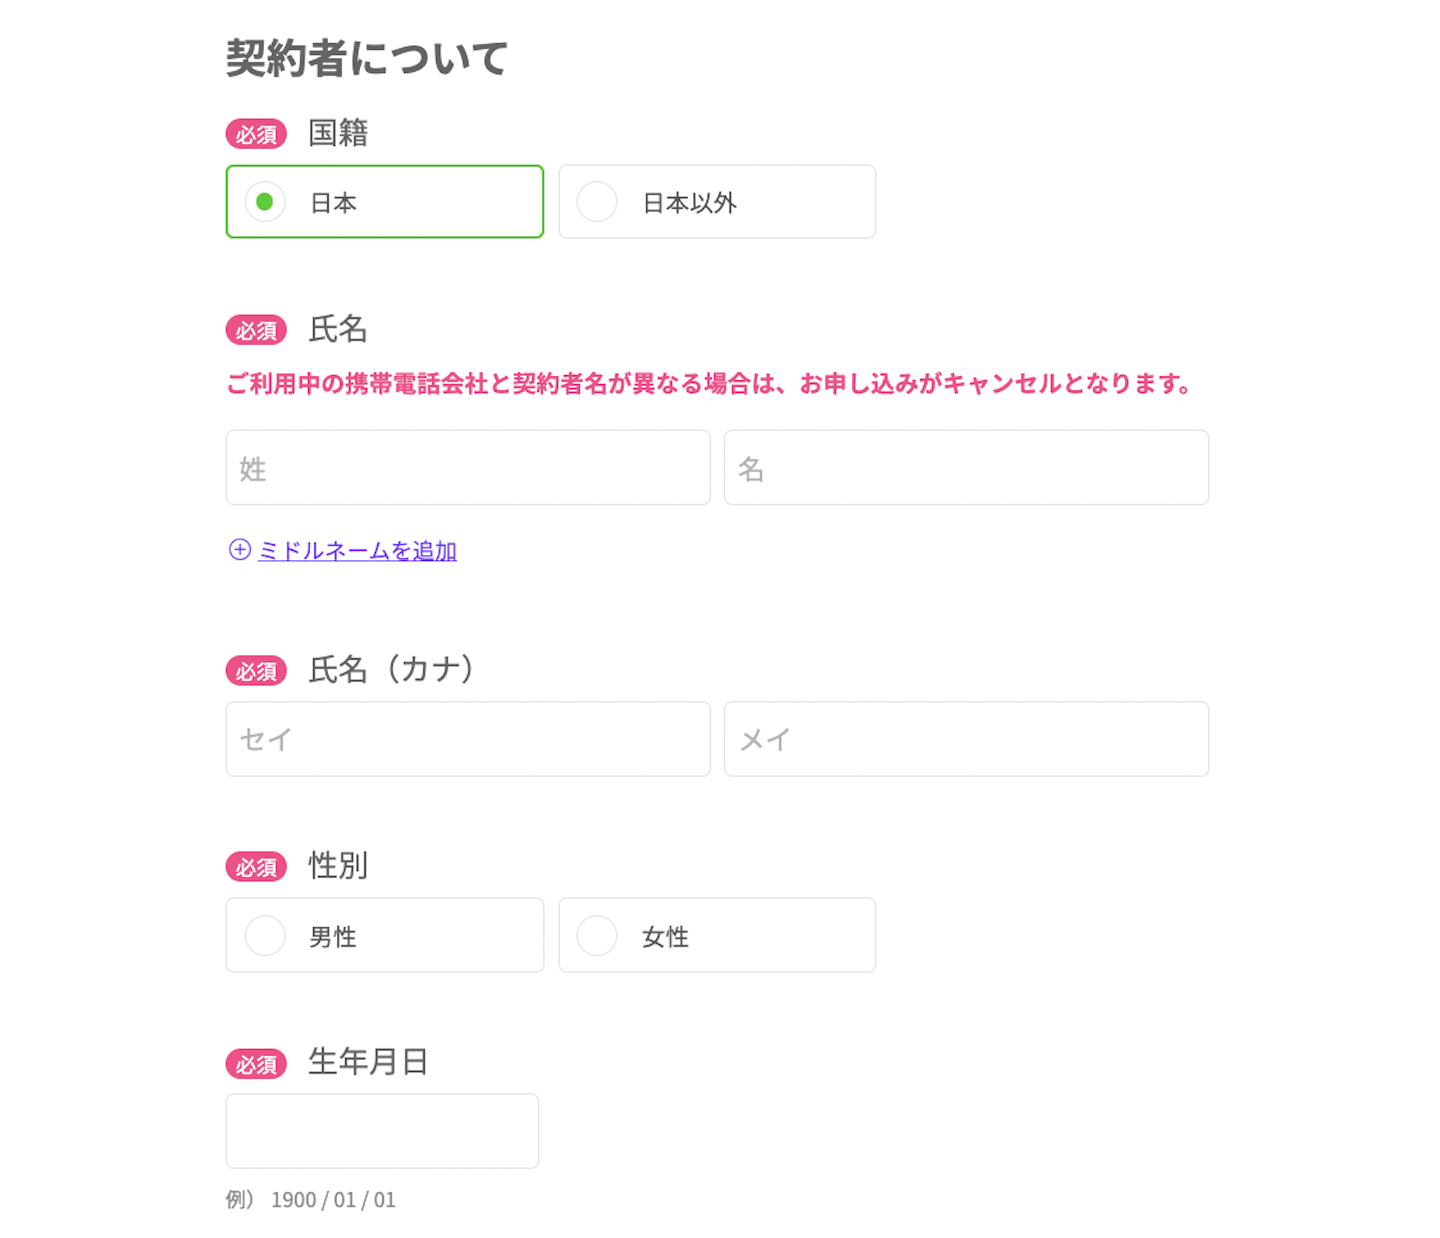Select 男性 as gender
This screenshot has width=1440, height=1238.
(264, 935)
